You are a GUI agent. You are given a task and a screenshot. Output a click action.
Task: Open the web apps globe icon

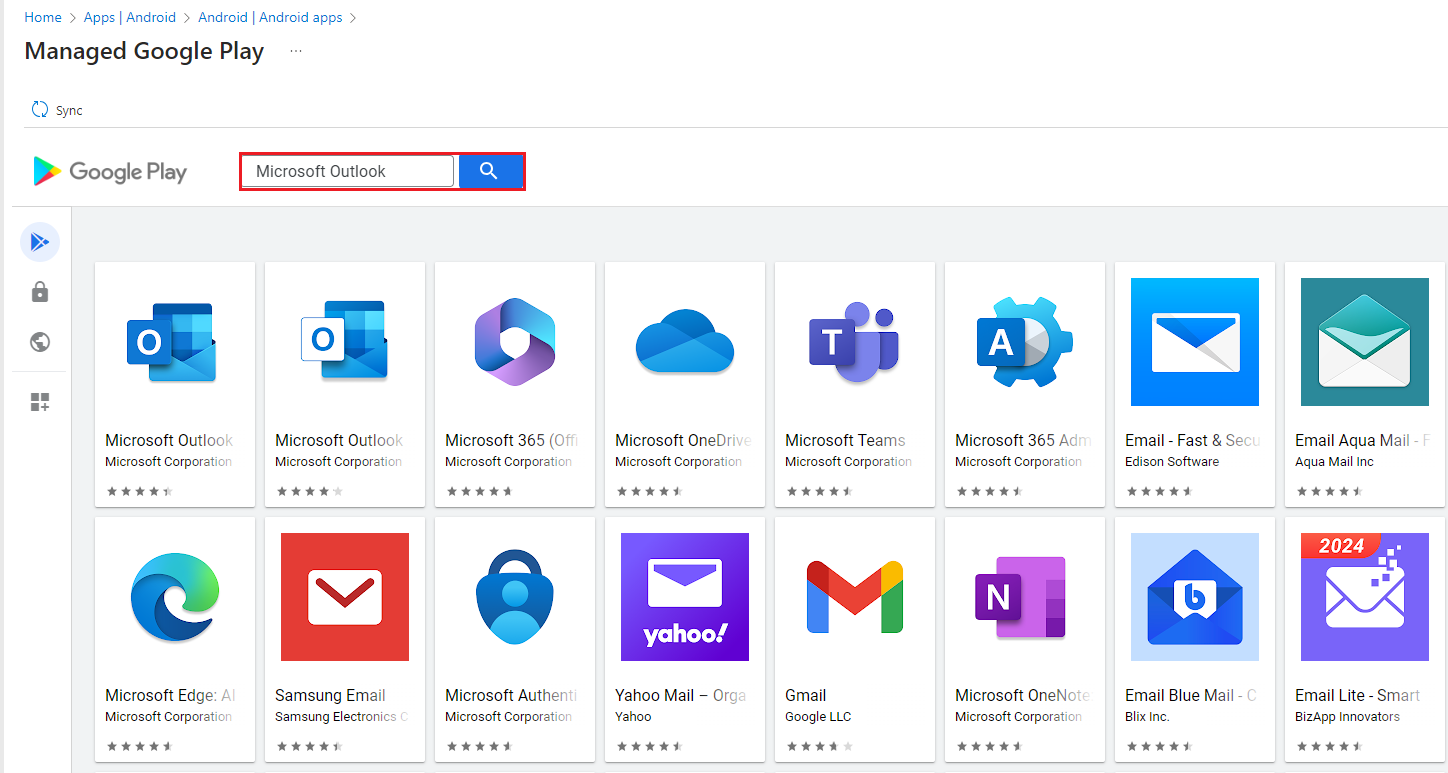40,342
